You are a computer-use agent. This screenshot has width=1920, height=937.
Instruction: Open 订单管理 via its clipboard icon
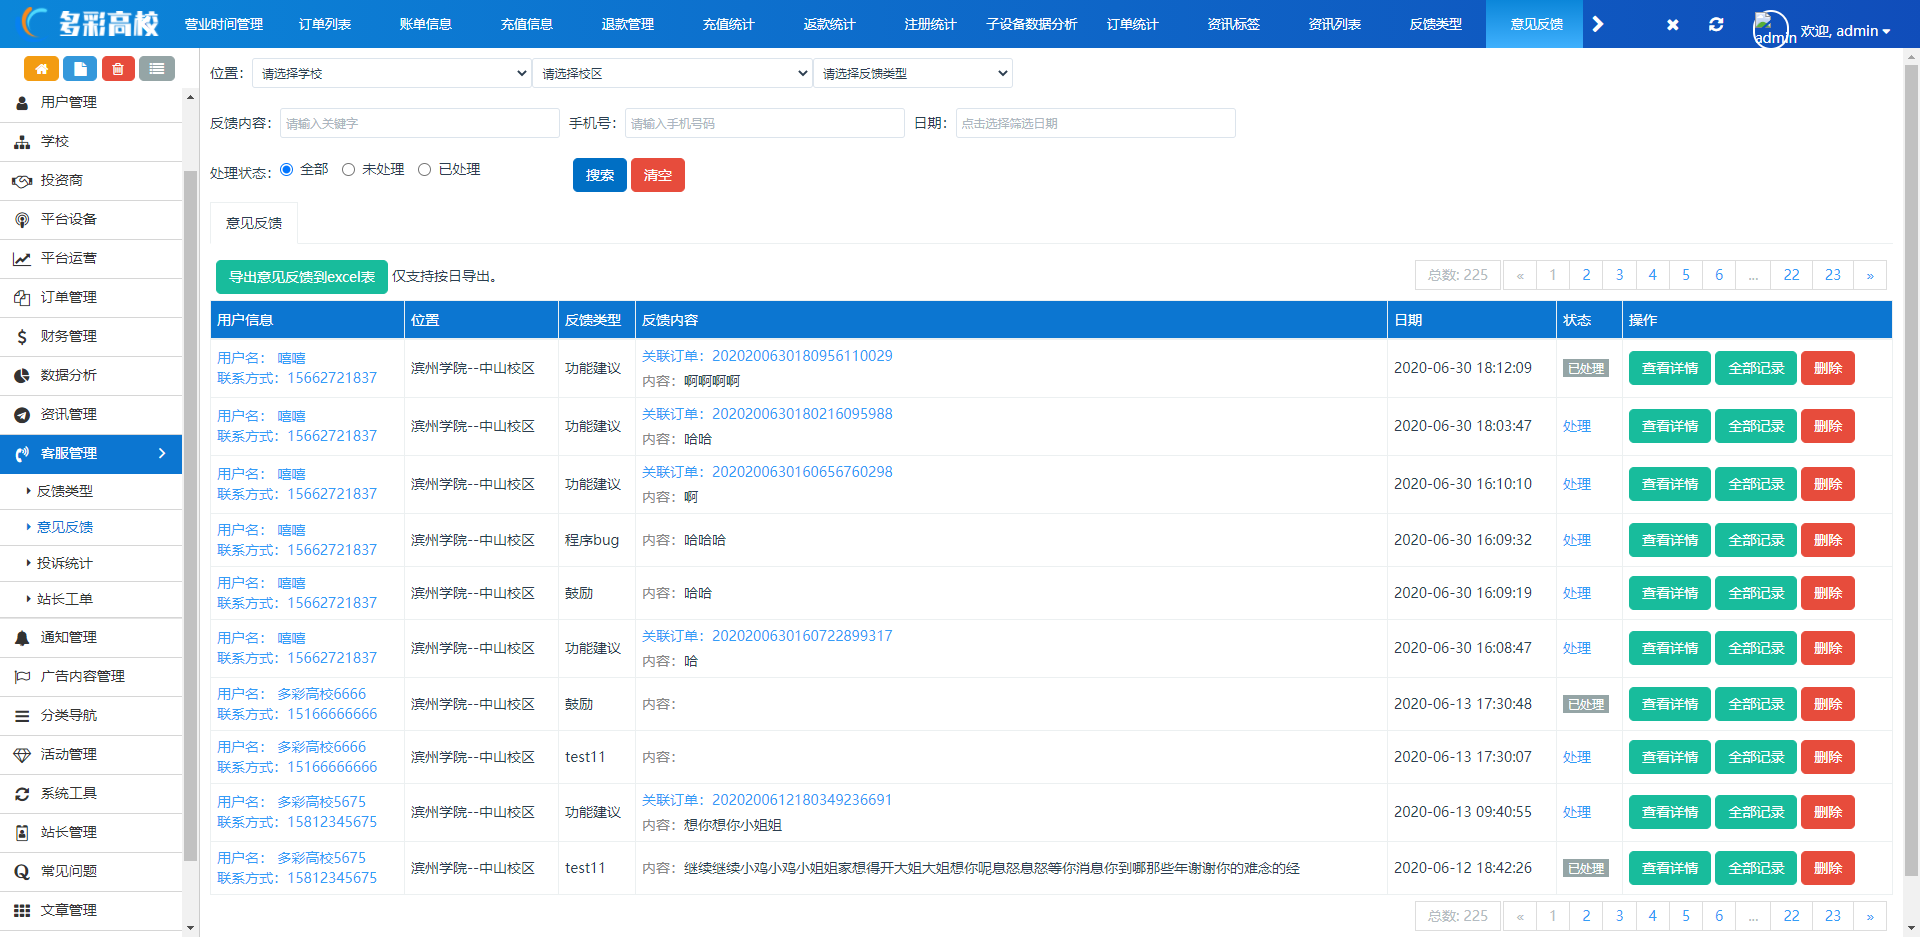tap(22, 297)
